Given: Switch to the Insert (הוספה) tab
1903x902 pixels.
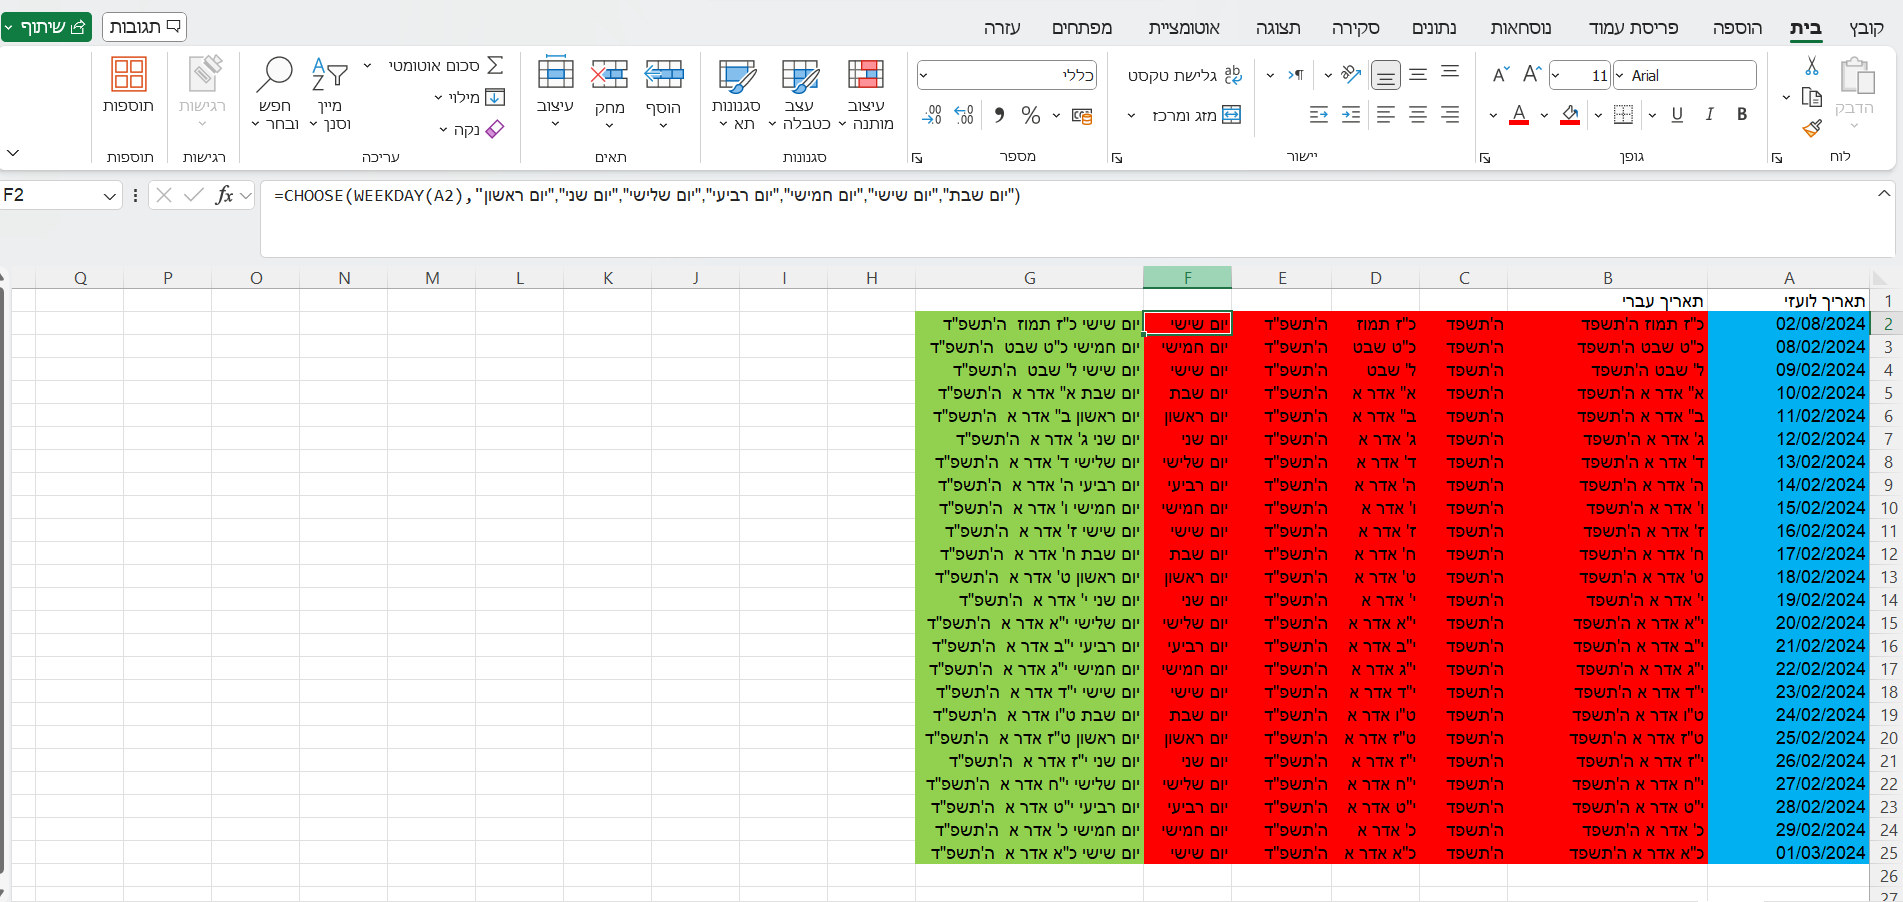Looking at the screenshot, I should click(1737, 28).
